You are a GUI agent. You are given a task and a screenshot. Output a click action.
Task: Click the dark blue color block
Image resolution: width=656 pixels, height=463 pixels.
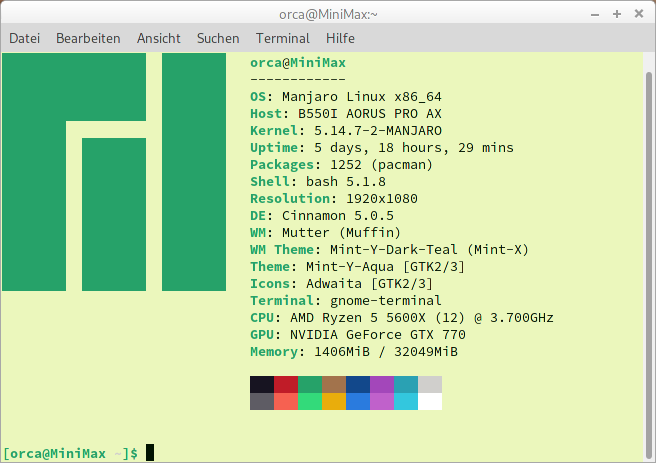358,384
